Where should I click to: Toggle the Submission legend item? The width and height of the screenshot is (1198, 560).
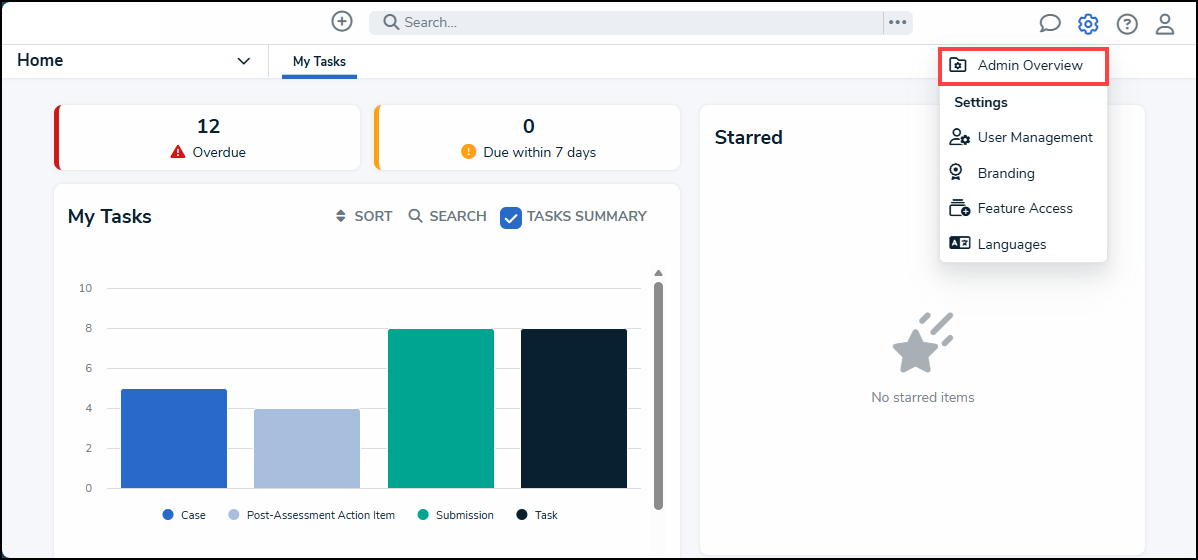(455, 515)
